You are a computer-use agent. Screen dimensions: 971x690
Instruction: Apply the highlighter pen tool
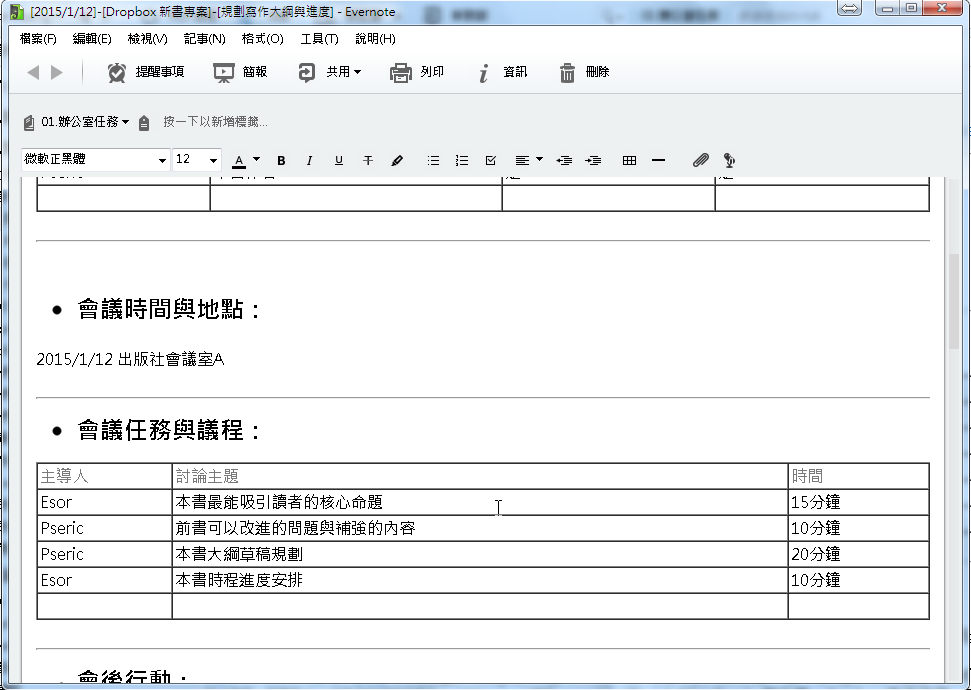(x=397, y=160)
